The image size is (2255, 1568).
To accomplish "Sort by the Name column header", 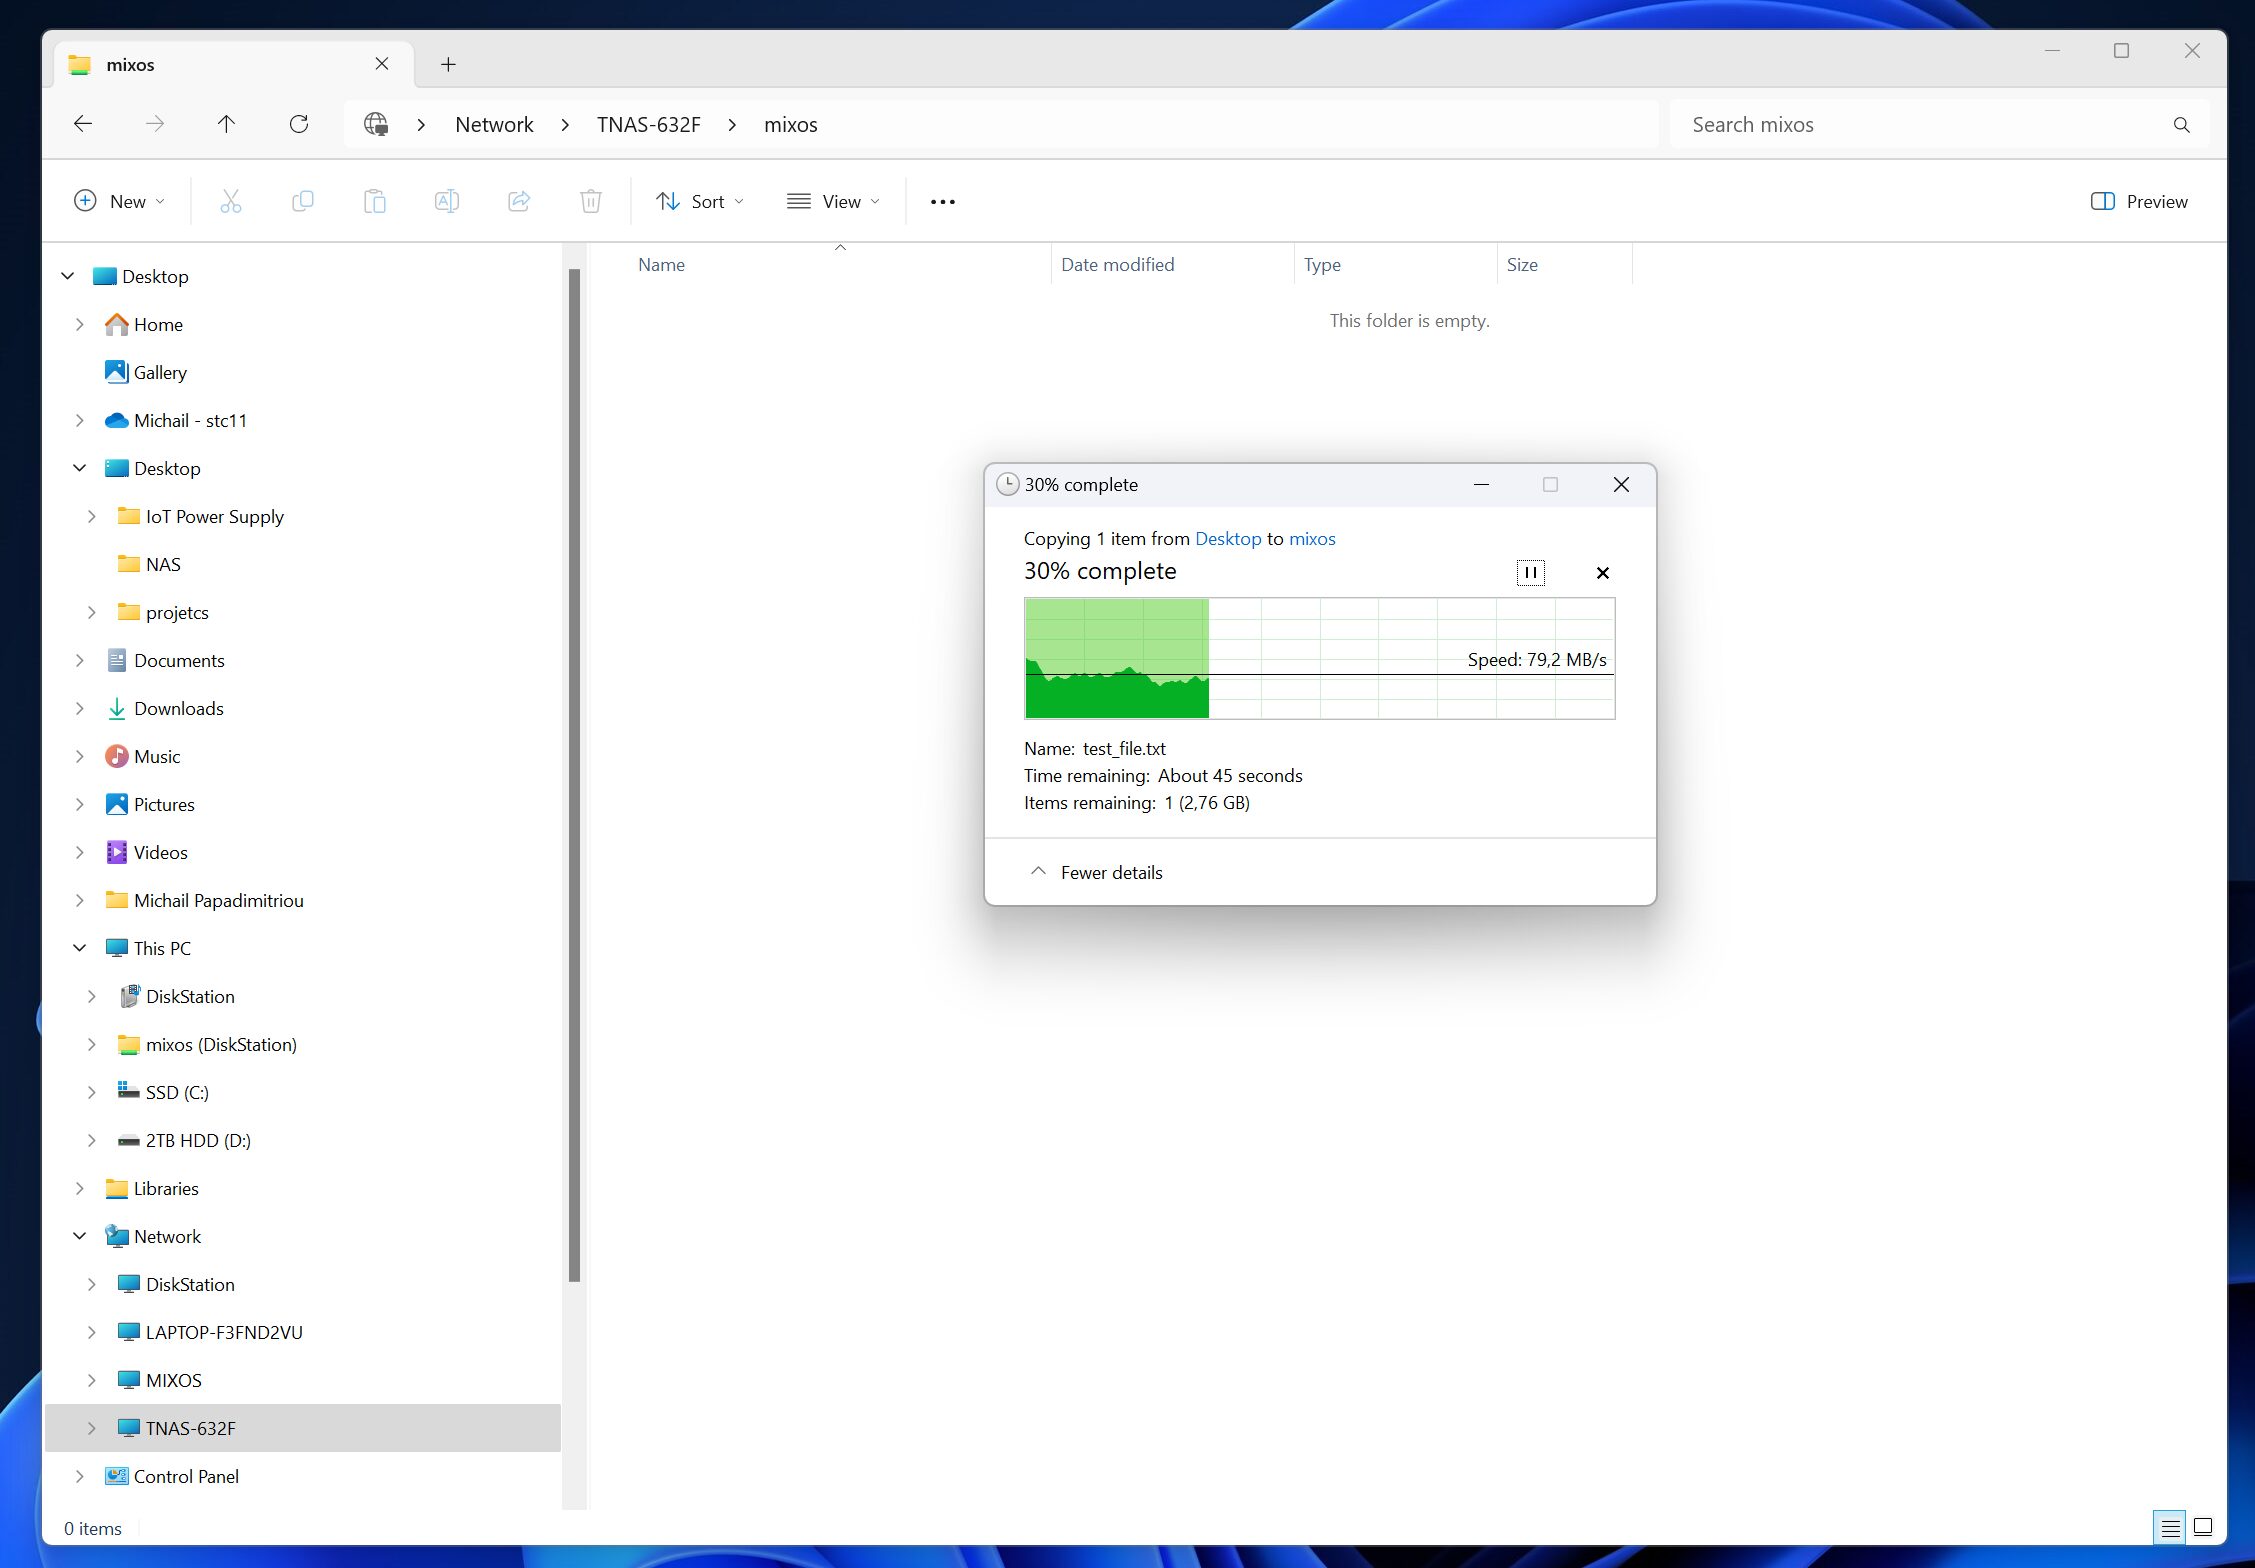I will 840,265.
